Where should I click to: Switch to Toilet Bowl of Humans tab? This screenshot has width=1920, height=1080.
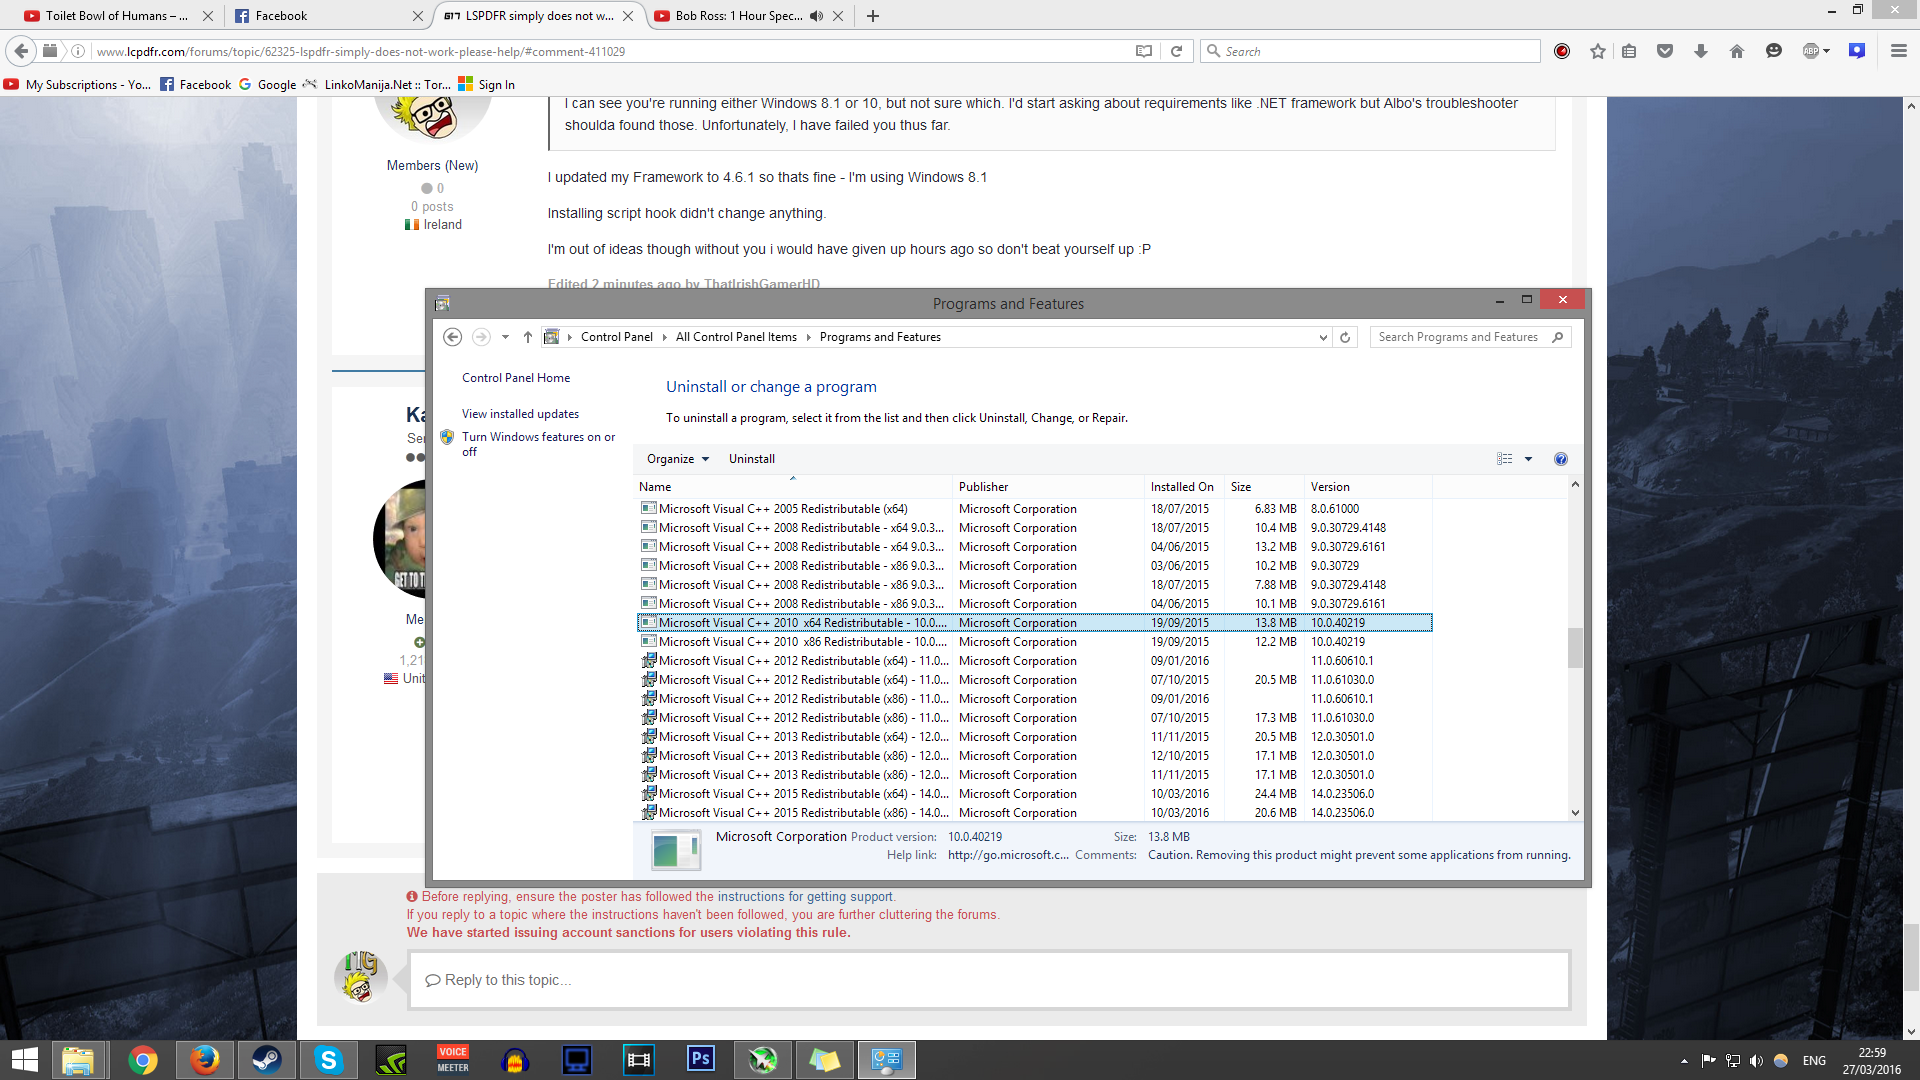(x=110, y=16)
